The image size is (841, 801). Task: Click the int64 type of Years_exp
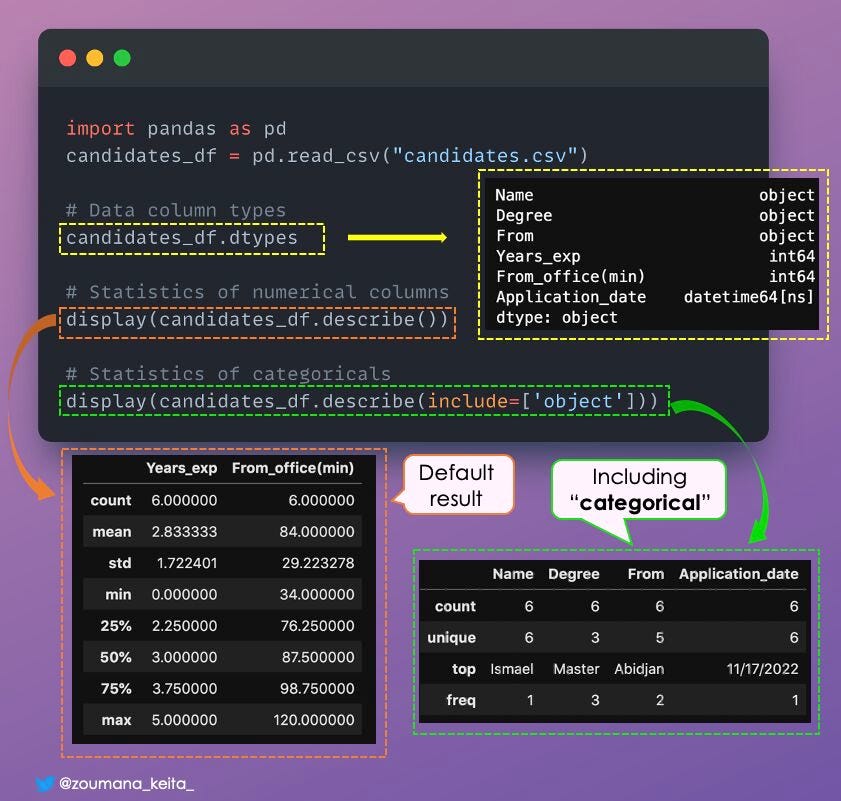point(792,256)
